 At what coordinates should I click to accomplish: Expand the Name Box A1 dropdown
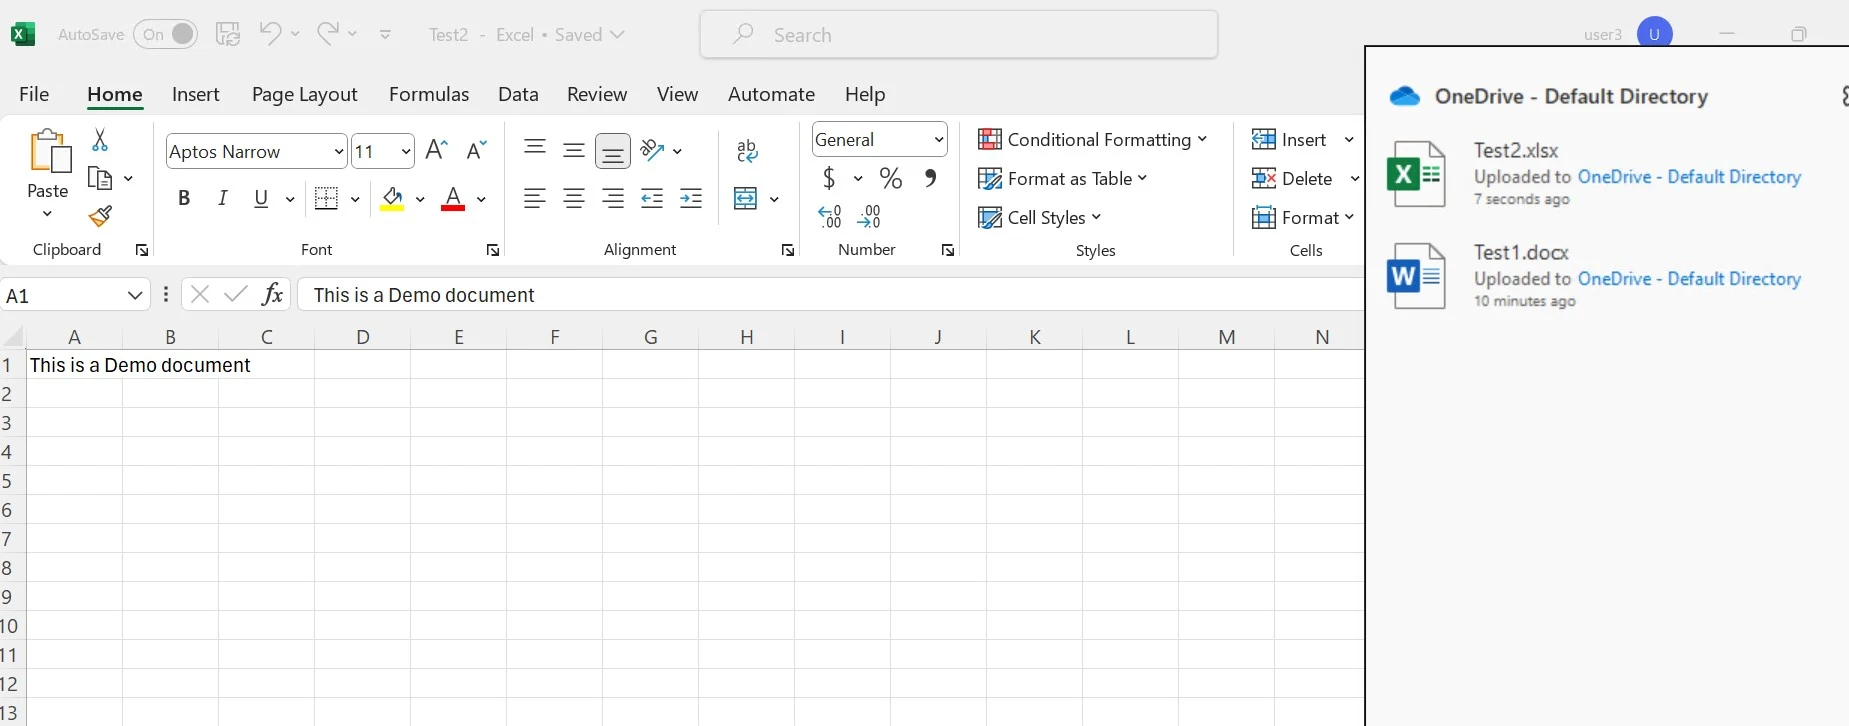click(x=135, y=295)
